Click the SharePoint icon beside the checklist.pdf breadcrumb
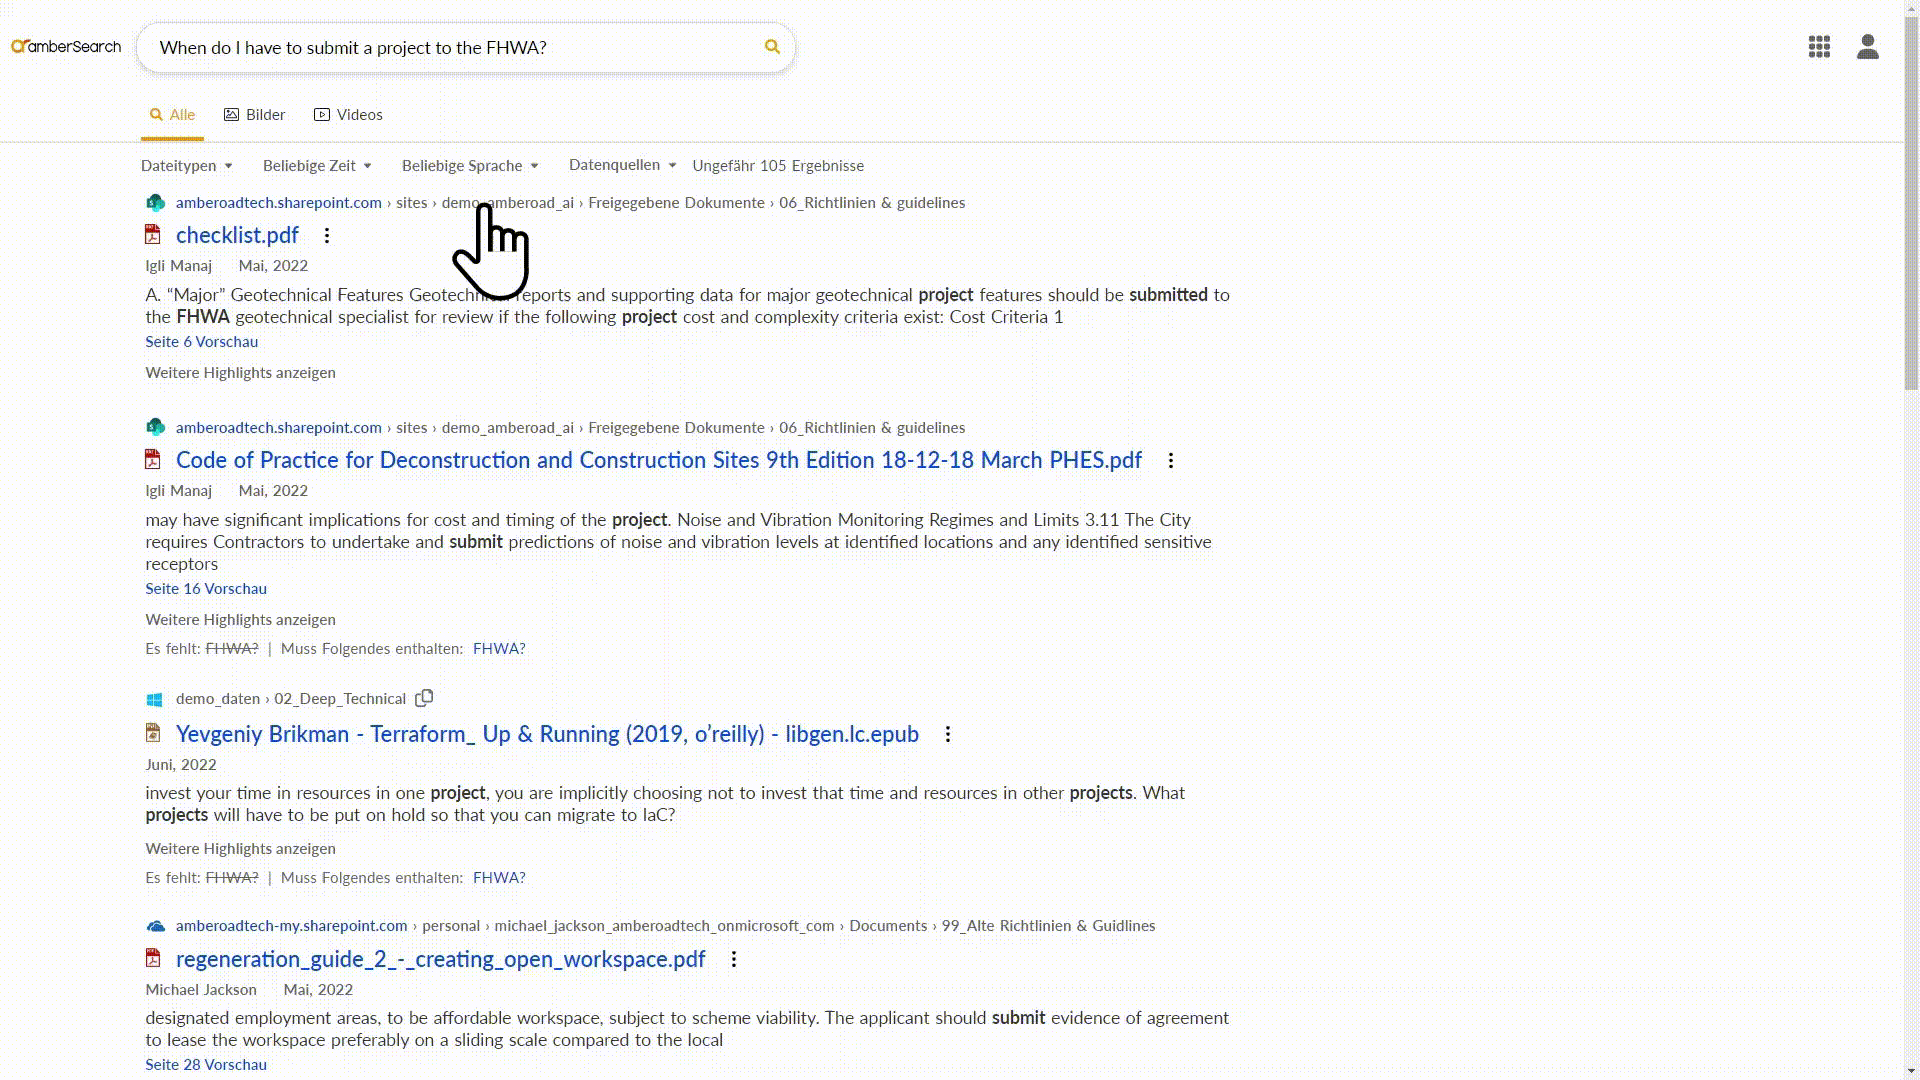The image size is (1920, 1080). tap(156, 202)
